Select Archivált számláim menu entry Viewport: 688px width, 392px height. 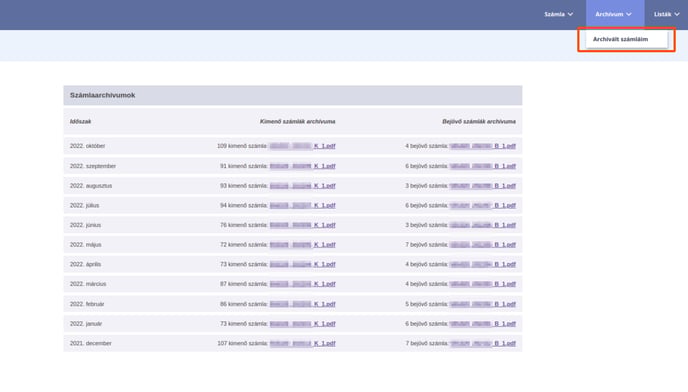(626, 40)
